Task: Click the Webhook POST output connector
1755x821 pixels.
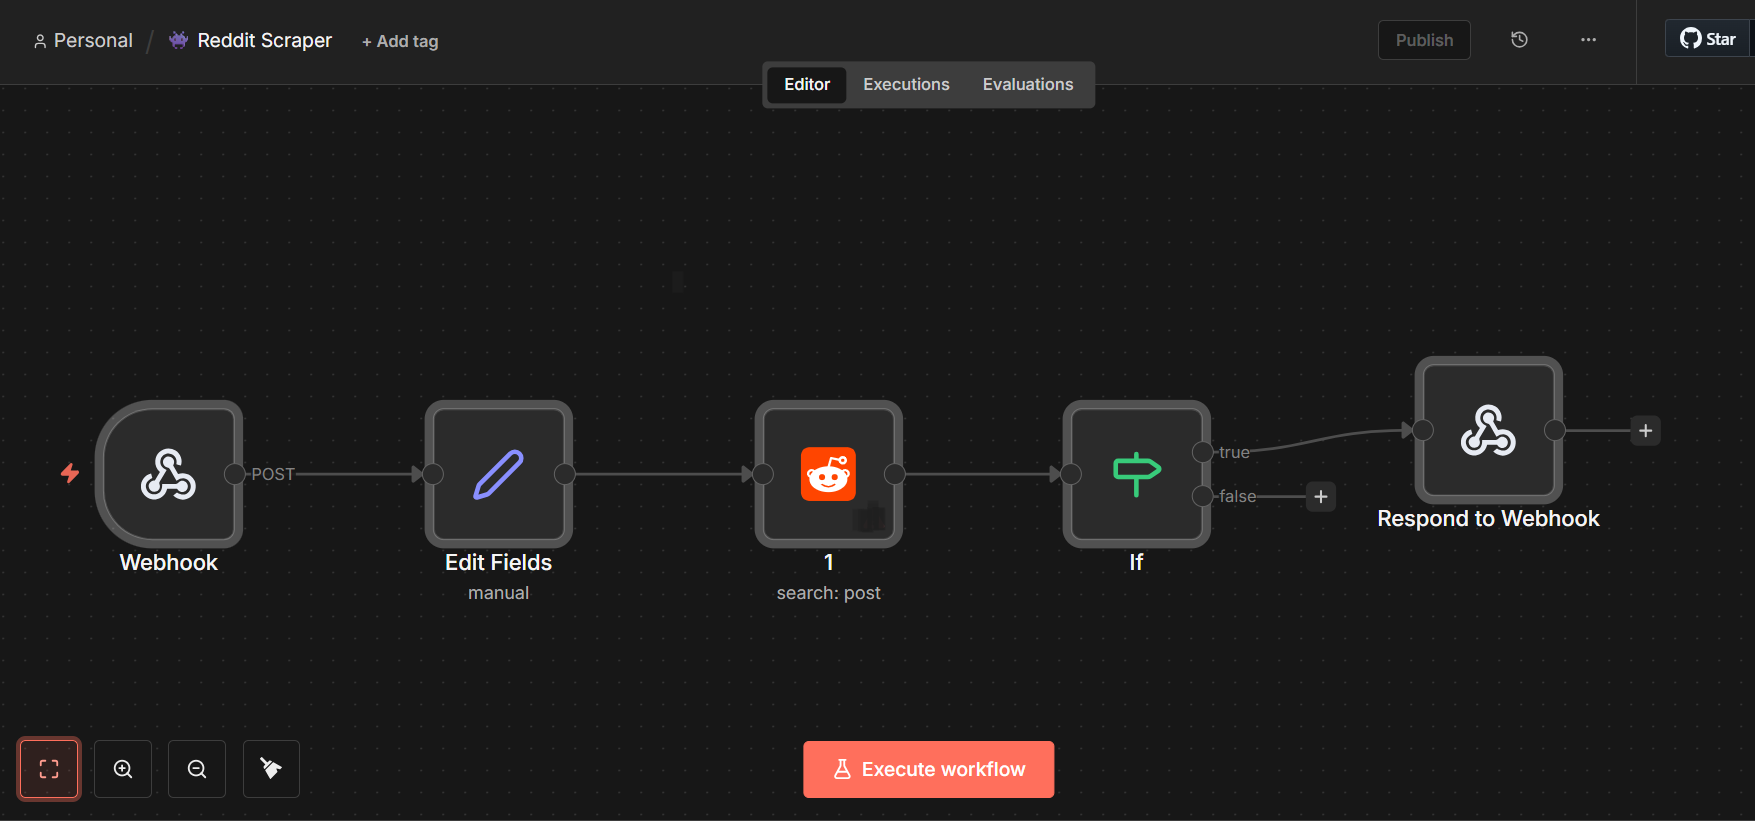Action: pos(235,474)
